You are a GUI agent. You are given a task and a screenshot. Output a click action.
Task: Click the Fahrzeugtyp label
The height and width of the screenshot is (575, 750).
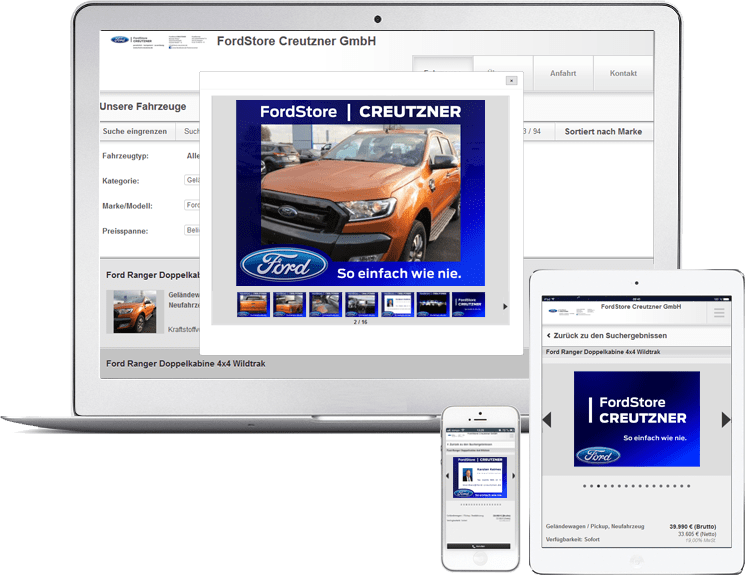coord(125,156)
